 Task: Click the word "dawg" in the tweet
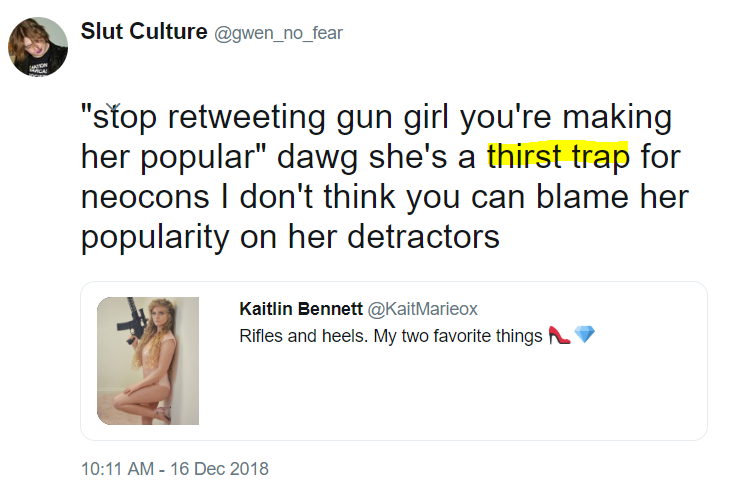[317, 158]
